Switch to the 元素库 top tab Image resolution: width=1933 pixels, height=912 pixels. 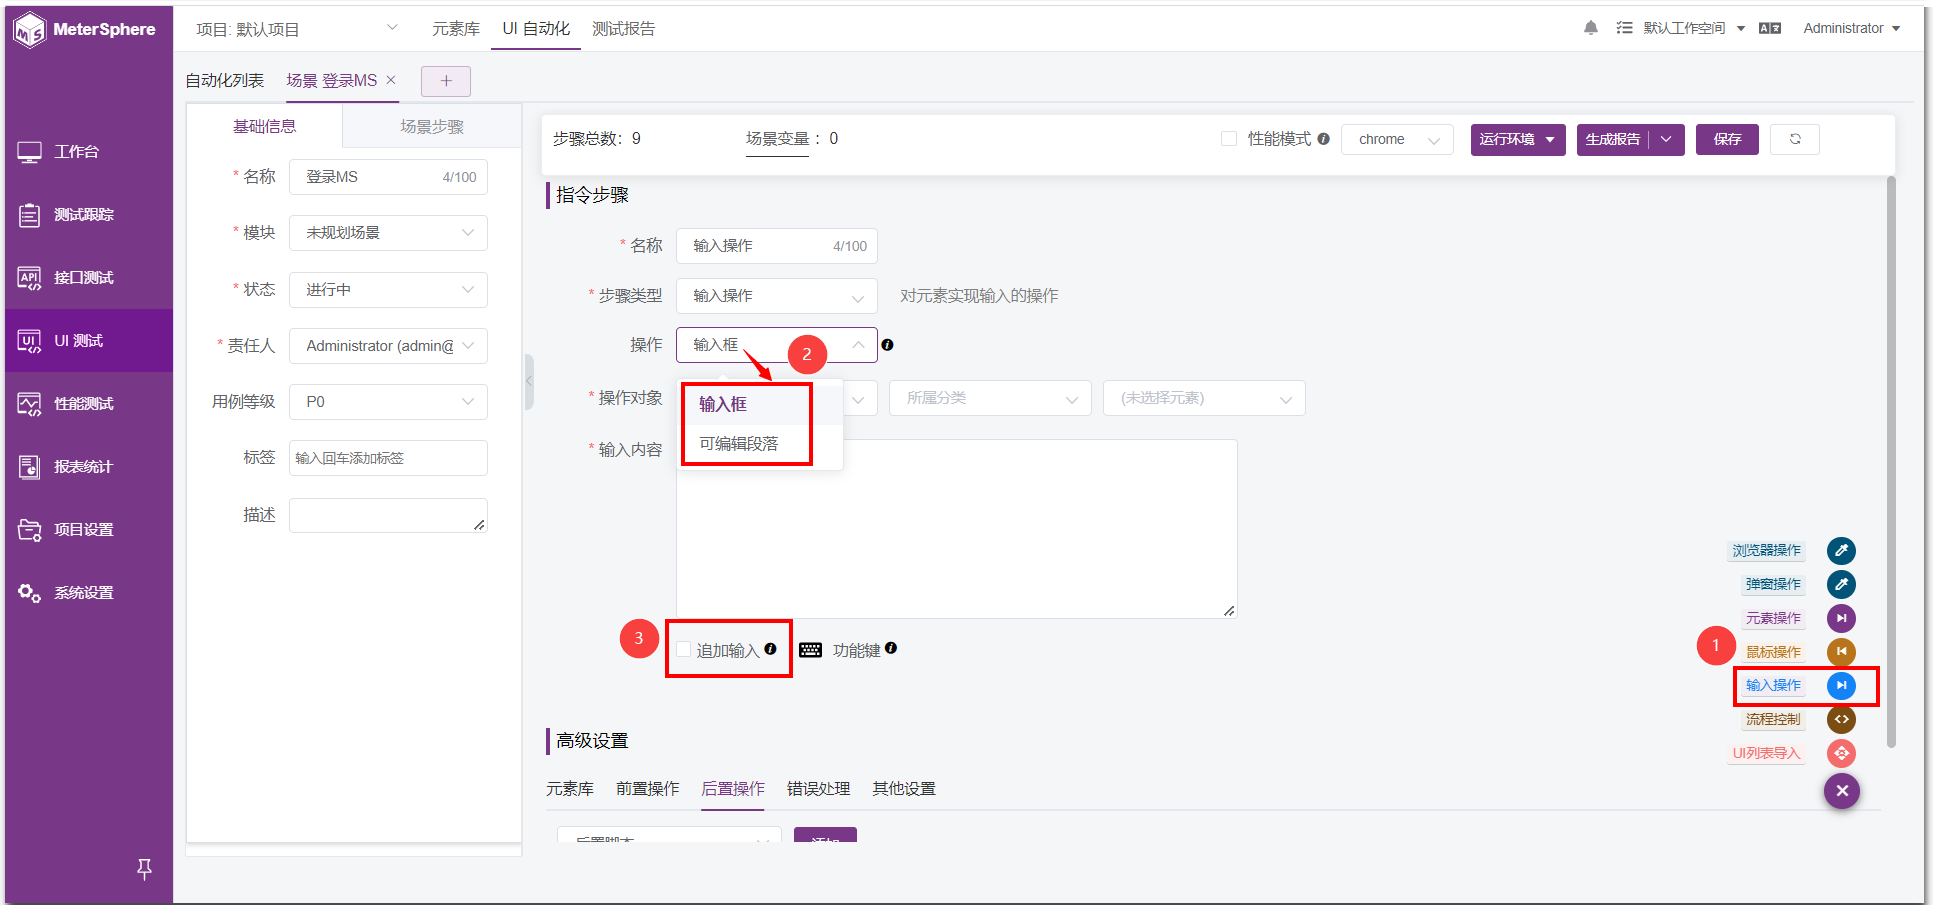click(456, 29)
